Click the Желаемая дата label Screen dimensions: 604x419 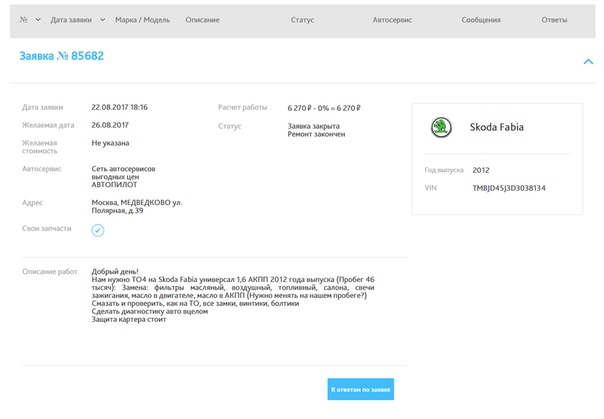click(x=48, y=125)
